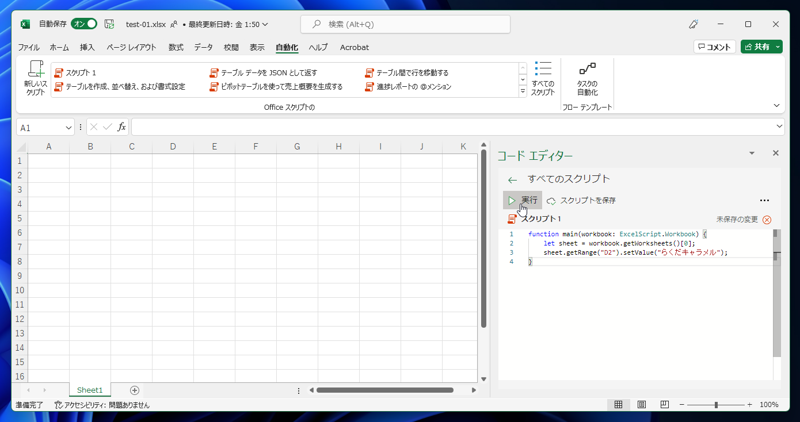800x422 pixels.
Task: Switch to Page Break Preview icon
Action: pyautogui.click(x=664, y=405)
